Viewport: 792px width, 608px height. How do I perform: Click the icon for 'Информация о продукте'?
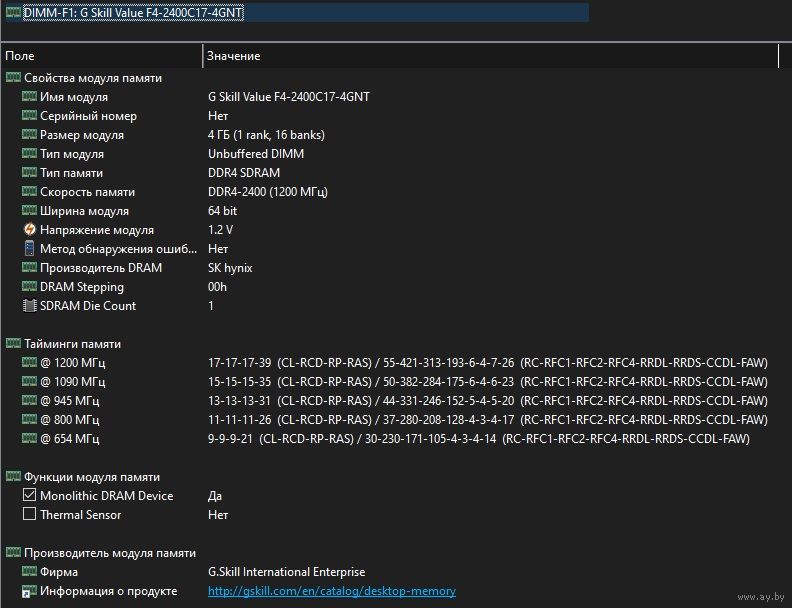(29, 591)
